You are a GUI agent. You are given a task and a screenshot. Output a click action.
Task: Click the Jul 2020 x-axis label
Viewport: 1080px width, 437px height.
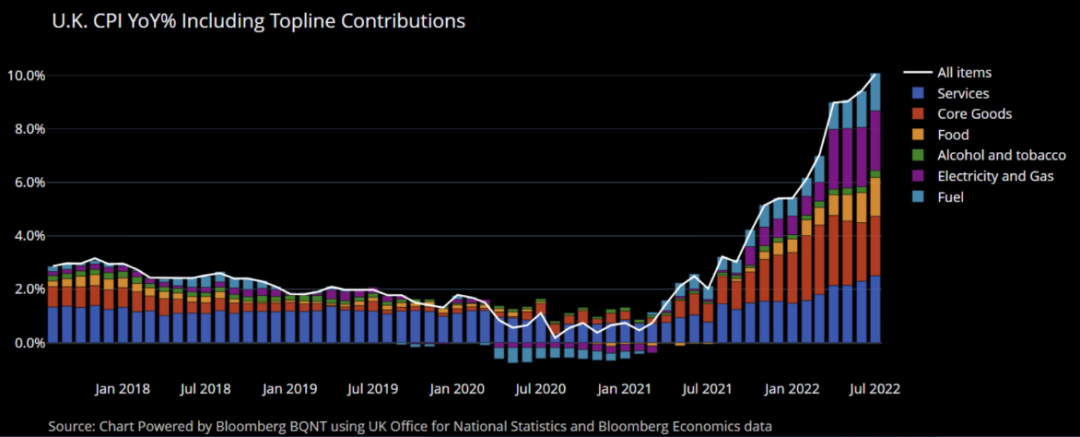(x=539, y=389)
